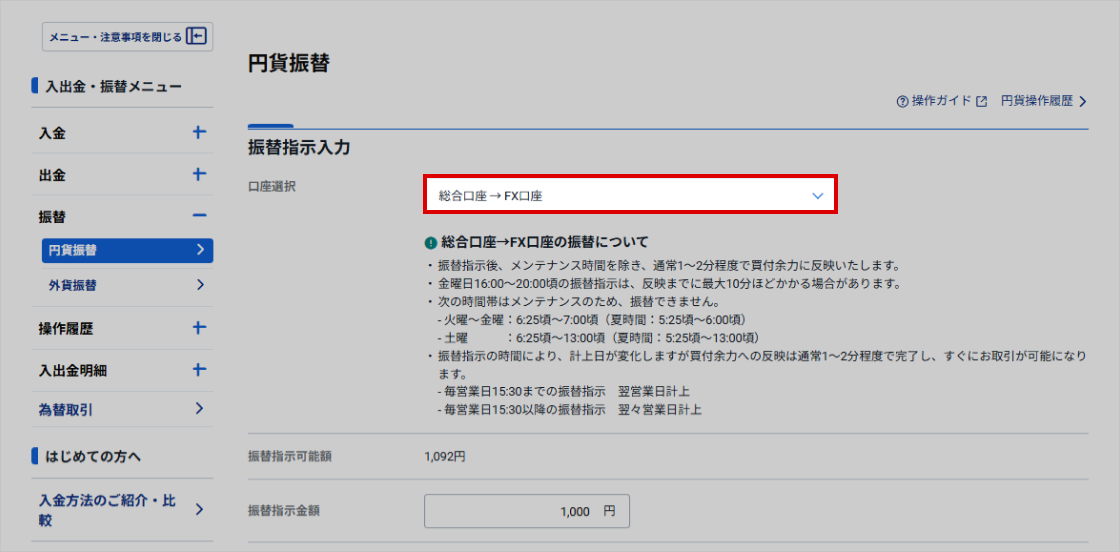Click the 出金 menu label
The height and width of the screenshot is (552, 1120).
pos(53,175)
